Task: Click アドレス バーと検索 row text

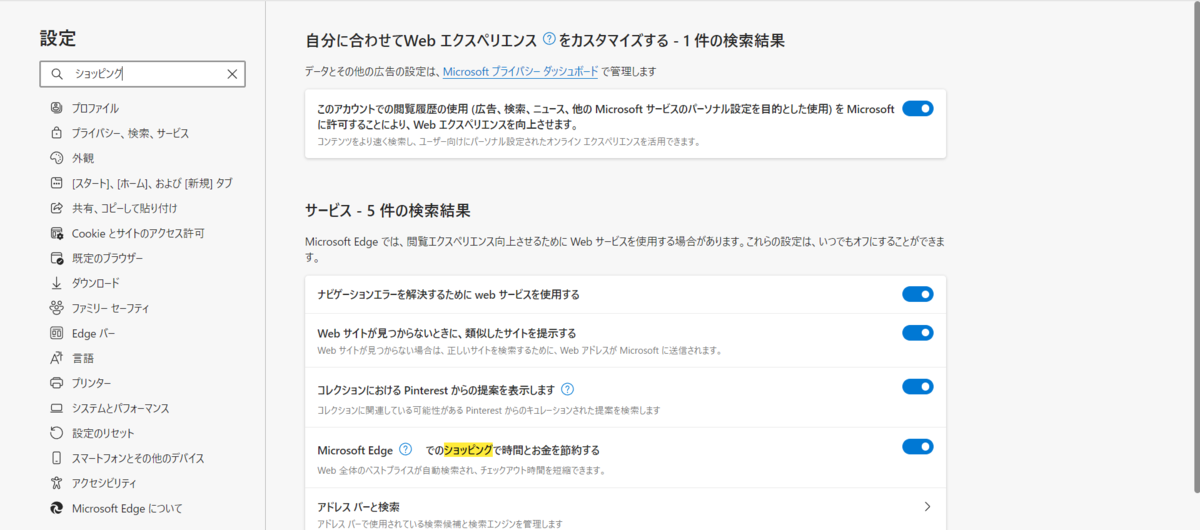Action: point(358,507)
